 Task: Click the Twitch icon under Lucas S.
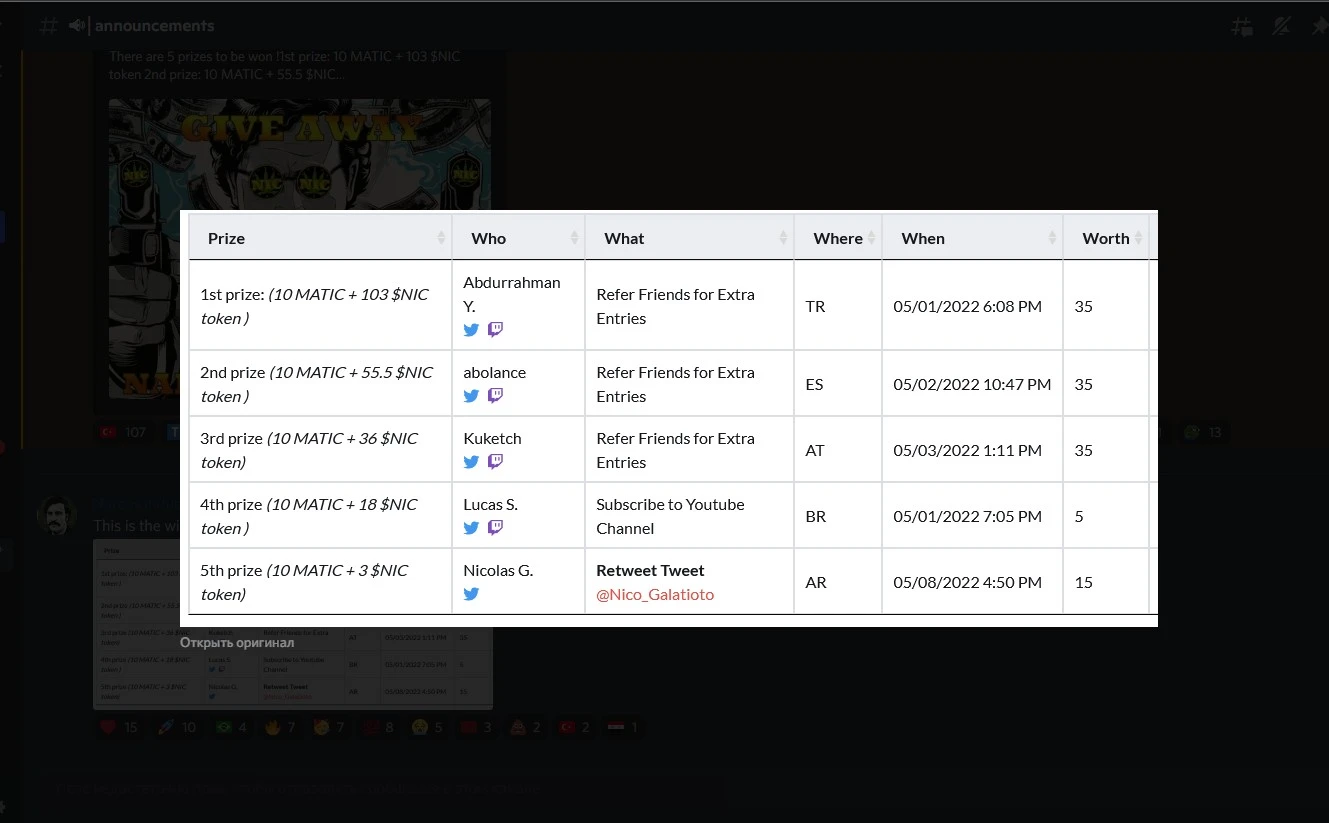(495, 528)
